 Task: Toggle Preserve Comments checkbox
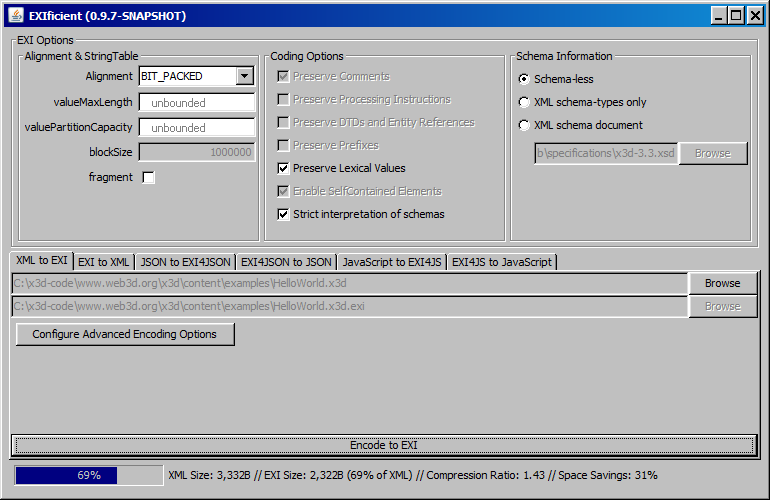(283, 76)
